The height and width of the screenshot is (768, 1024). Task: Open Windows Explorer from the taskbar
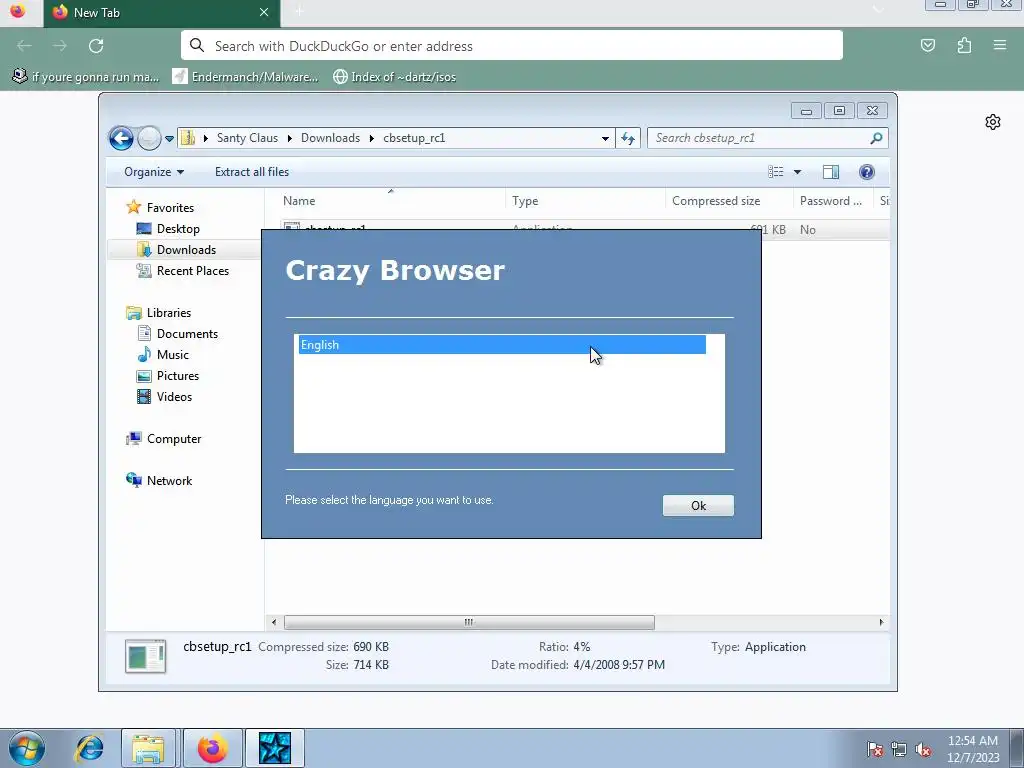(x=148, y=748)
